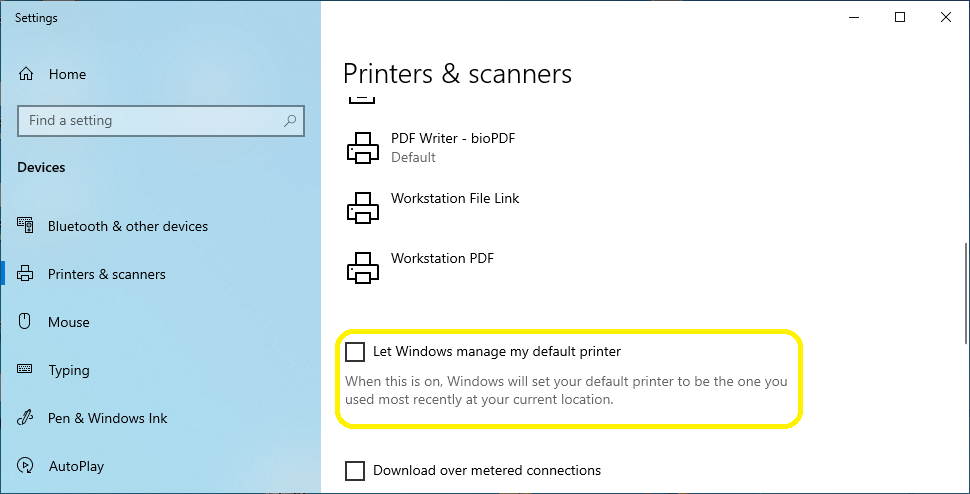Click the Pen & Windows Ink icon
Viewport: 970px width, 494px height.
point(25,418)
